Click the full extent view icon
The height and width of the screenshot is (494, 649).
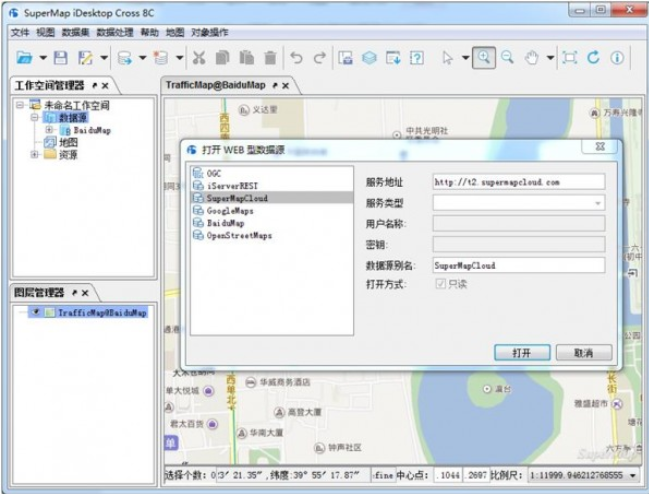click(x=571, y=58)
